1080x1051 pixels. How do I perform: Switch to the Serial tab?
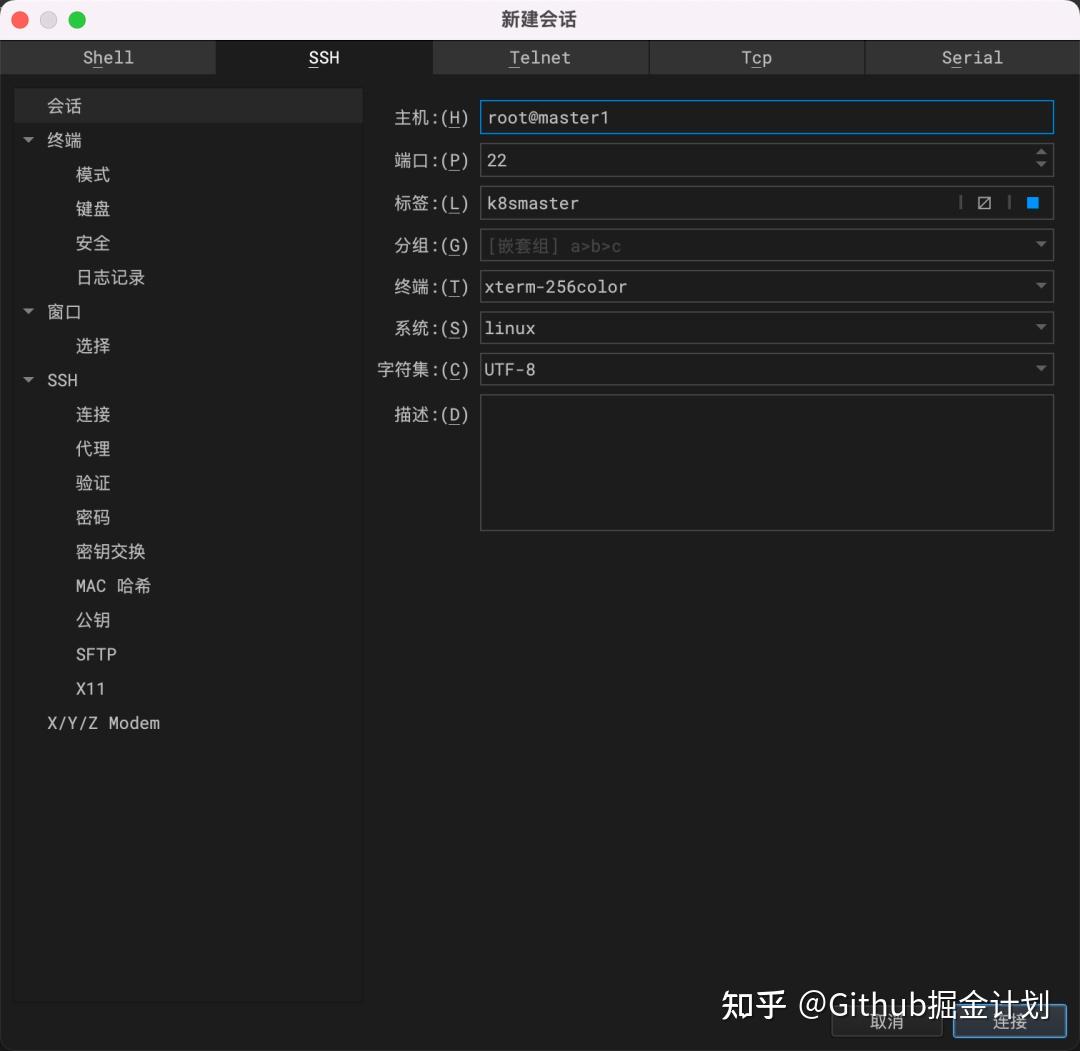[x=972, y=58]
